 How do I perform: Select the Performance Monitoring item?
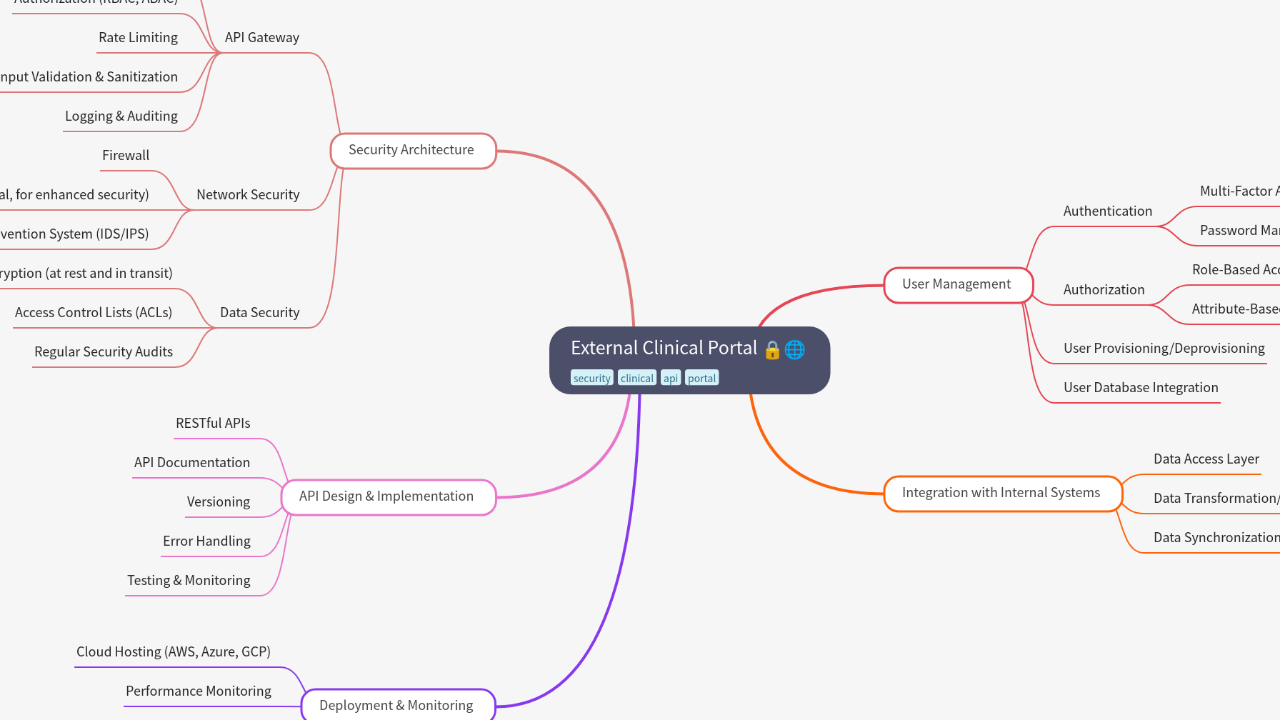198,691
